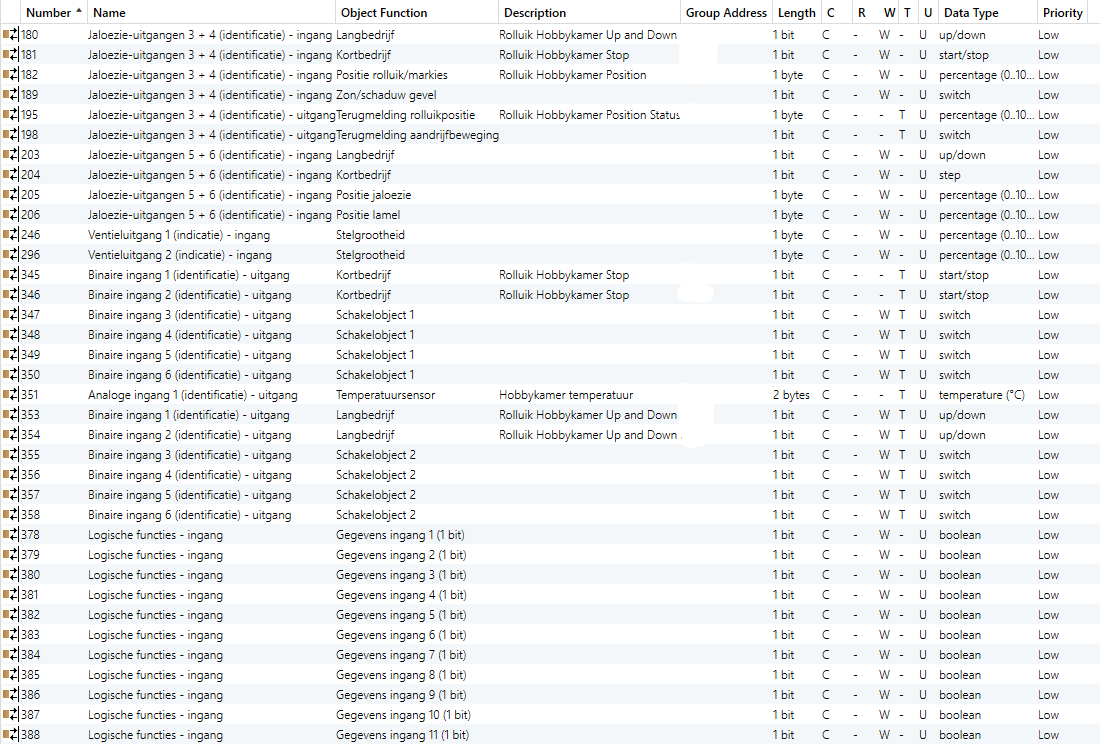Click the W flag column header
Image resolution: width=1100 pixels, height=744 pixels.
(x=889, y=13)
